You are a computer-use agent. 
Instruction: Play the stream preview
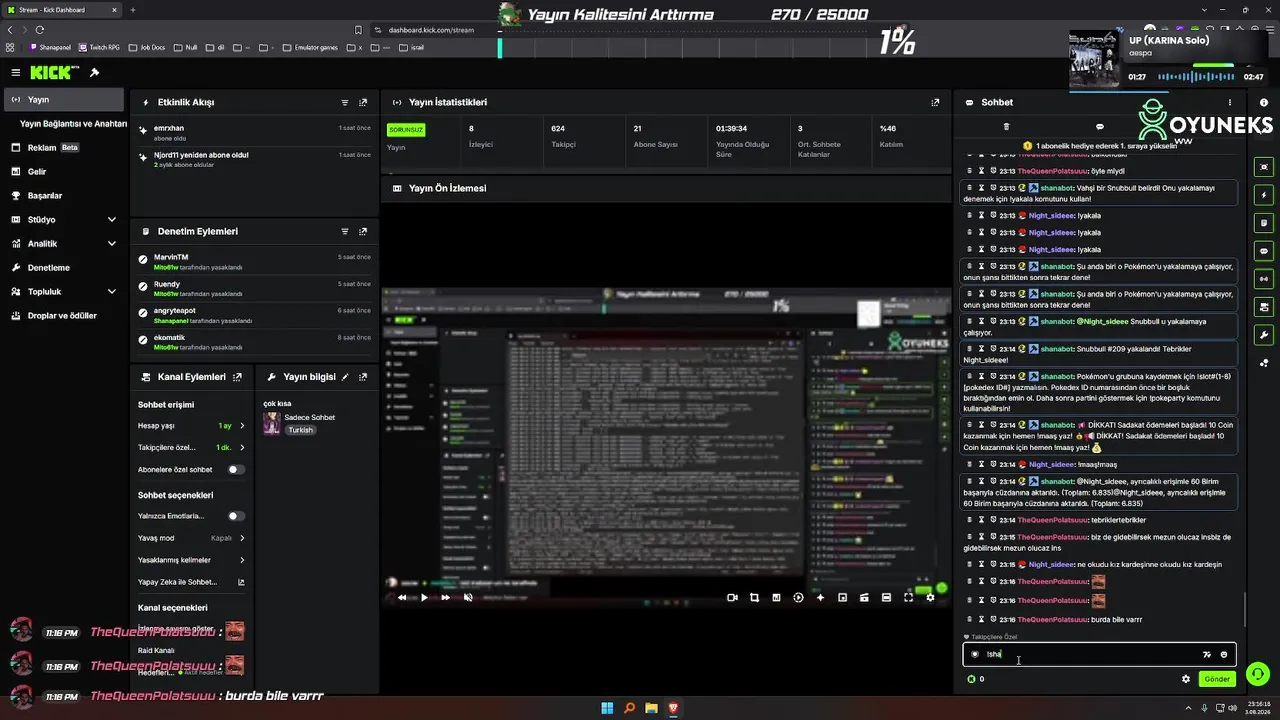(424, 598)
